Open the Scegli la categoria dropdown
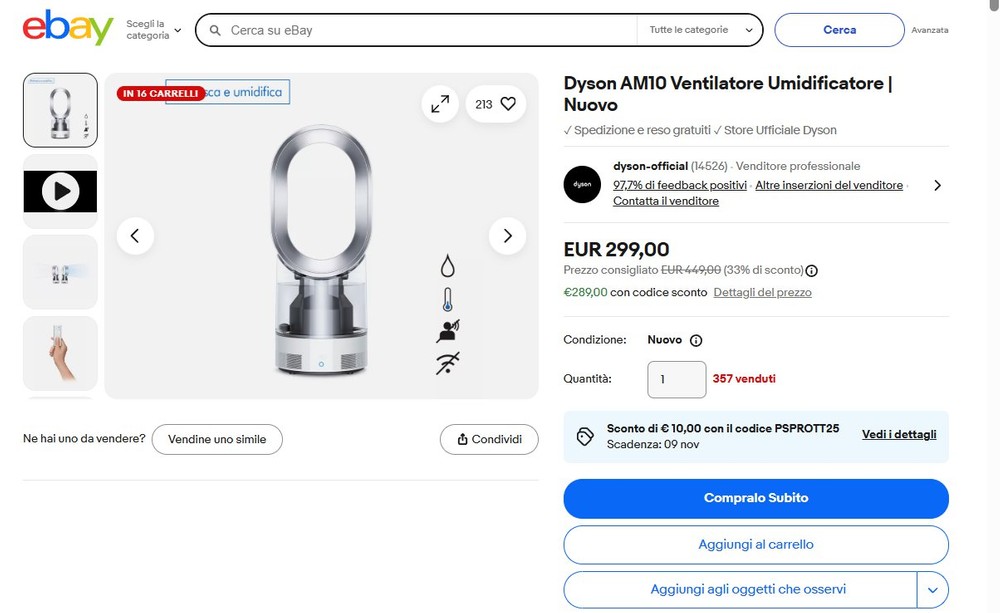The height and width of the screenshot is (613, 1000). [x=154, y=30]
